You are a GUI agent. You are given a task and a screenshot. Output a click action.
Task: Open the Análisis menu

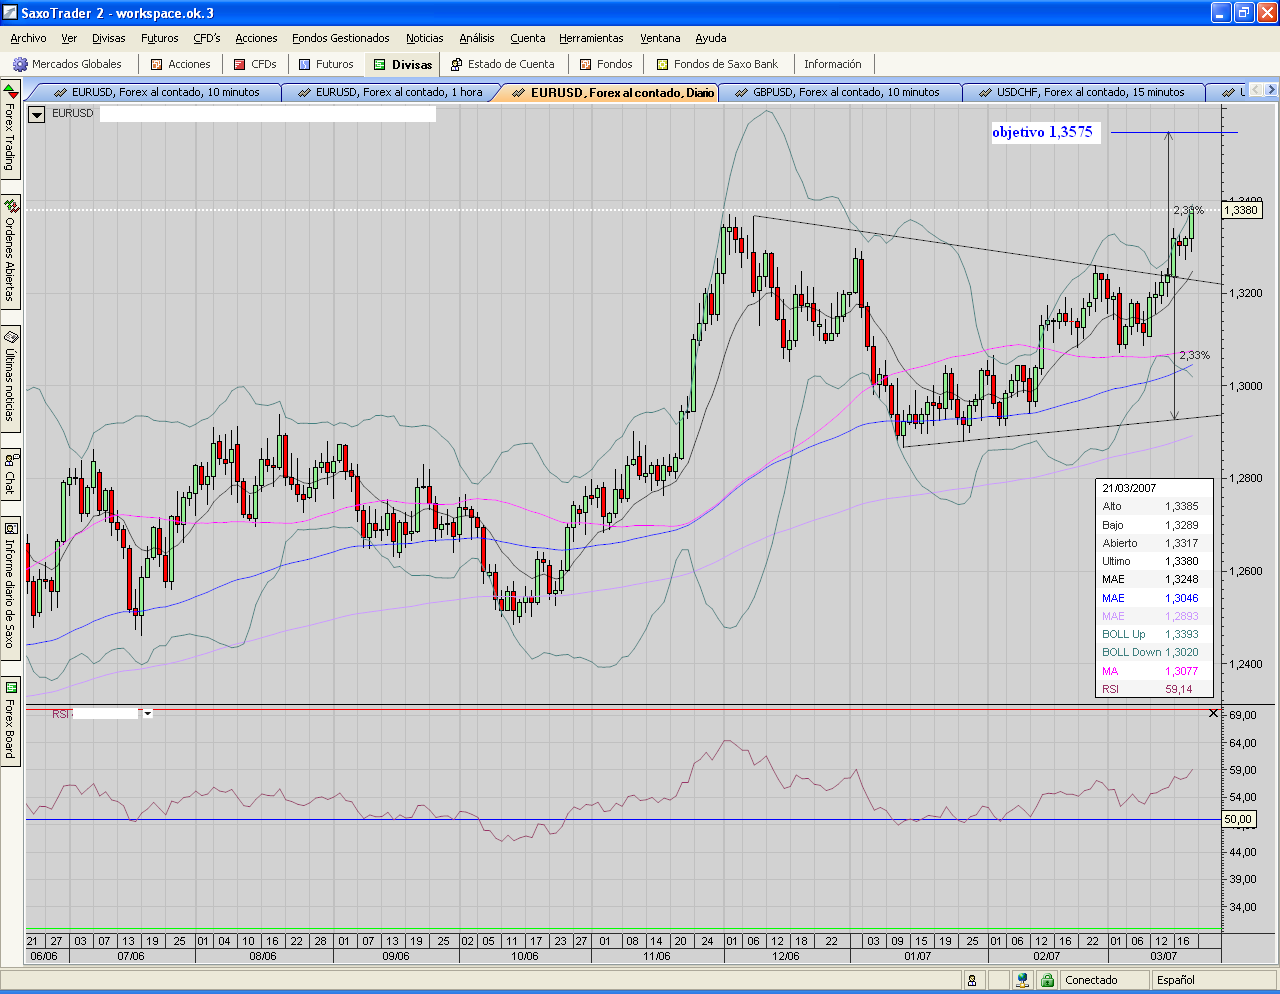pos(476,38)
